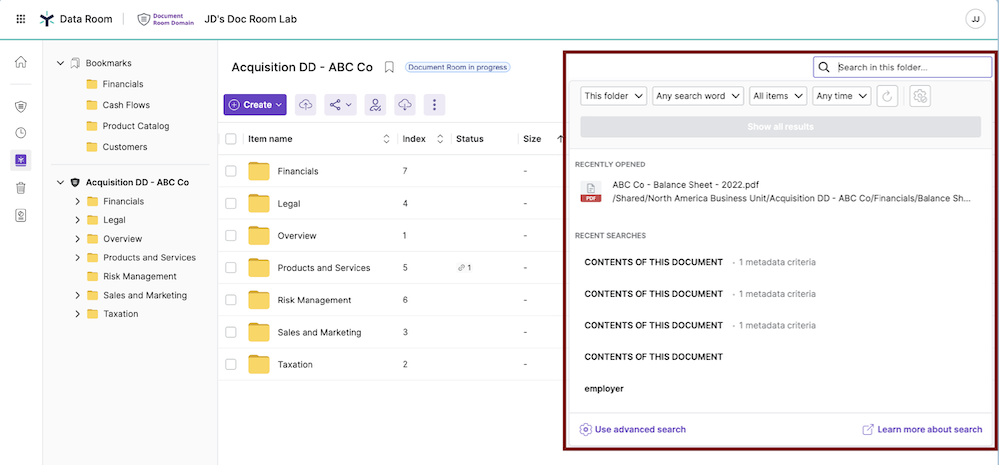
Task: Select the highlighted purple sidebar icon
Action: coord(21,161)
